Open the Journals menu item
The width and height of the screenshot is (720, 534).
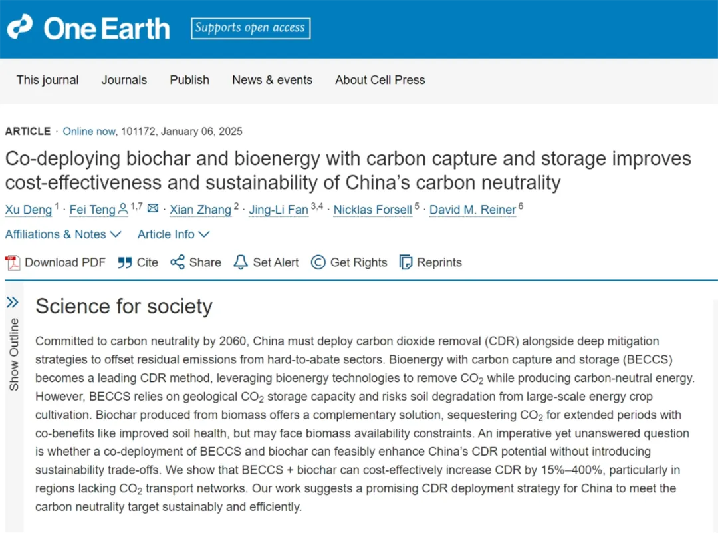124,80
